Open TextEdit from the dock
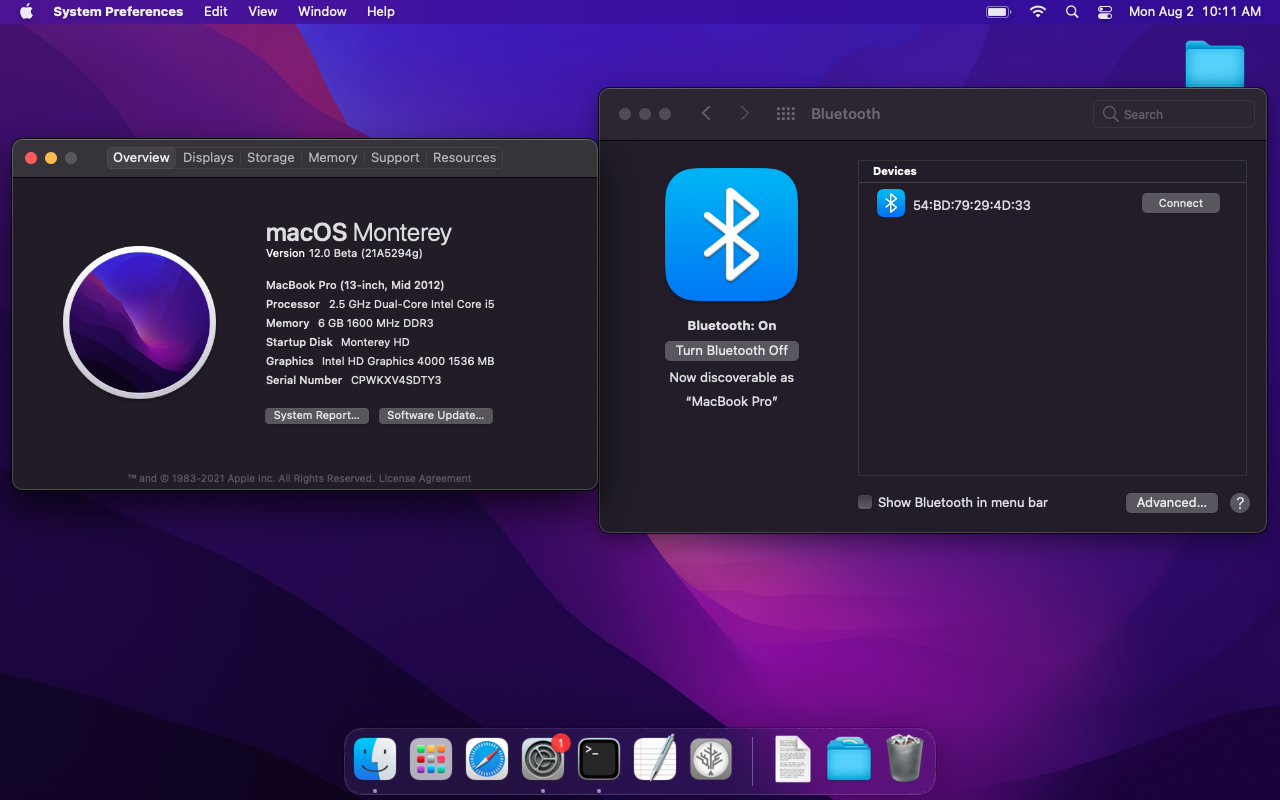This screenshot has width=1280, height=800. [655, 760]
